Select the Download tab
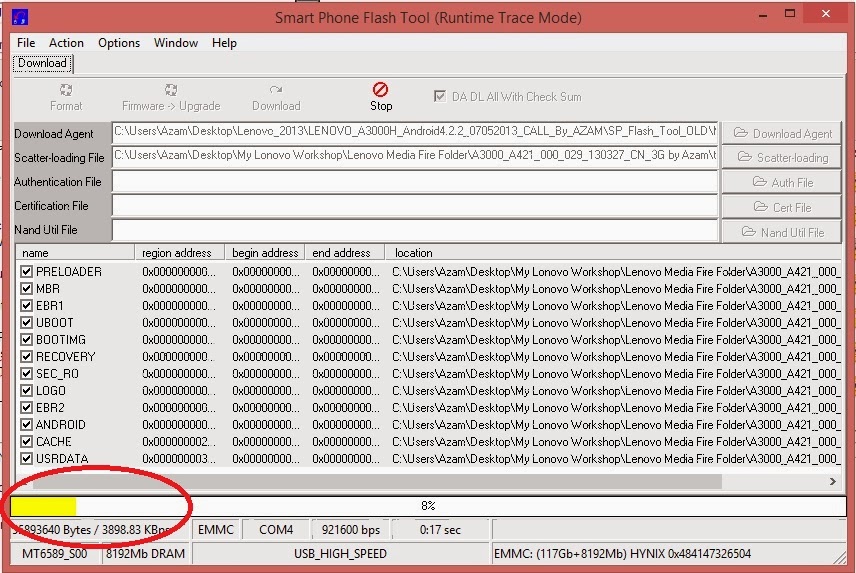This screenshot has width=856, height=573. click(x=42, y=63)
